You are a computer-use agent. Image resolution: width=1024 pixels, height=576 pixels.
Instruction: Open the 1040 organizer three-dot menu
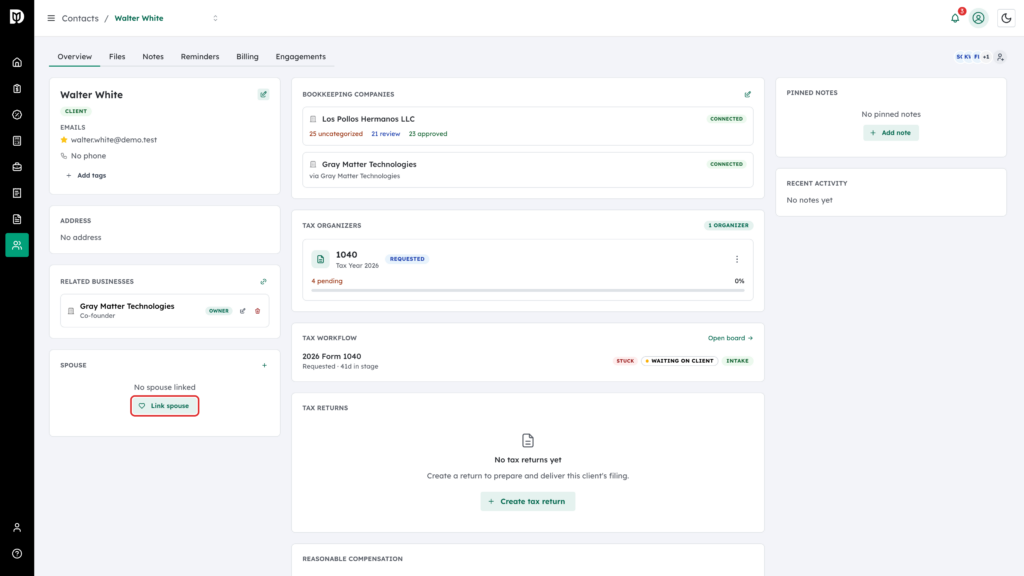pyautogui.click(x=737, y=259)
